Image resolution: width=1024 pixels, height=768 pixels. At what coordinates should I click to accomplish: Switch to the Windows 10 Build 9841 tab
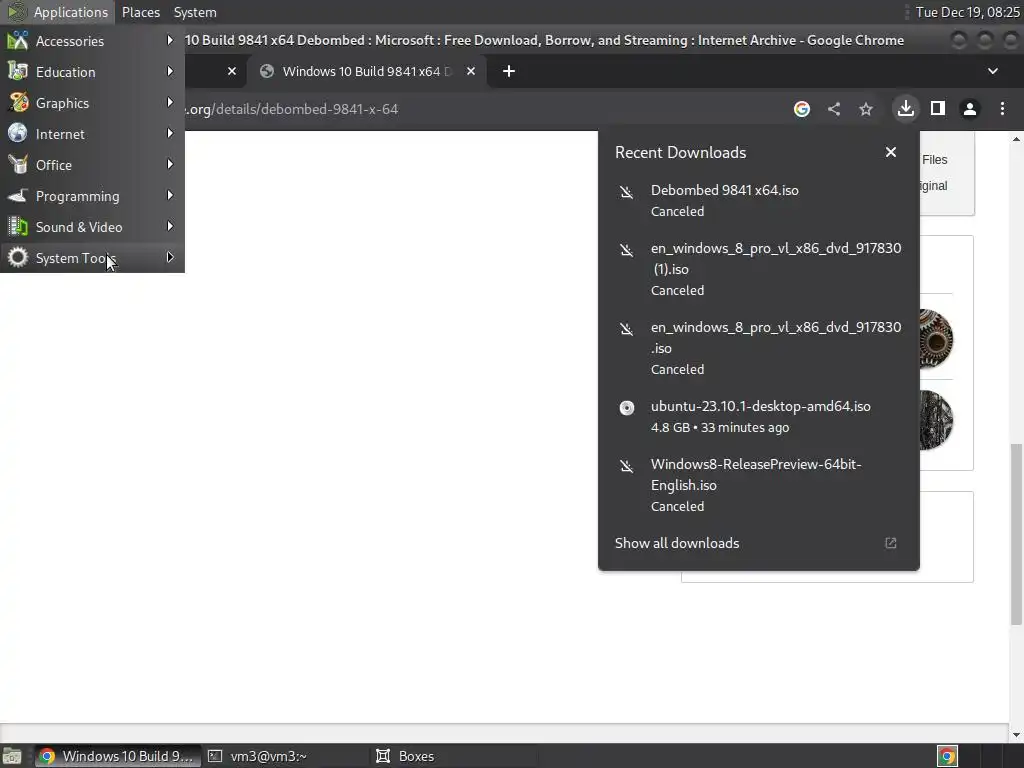366,71
